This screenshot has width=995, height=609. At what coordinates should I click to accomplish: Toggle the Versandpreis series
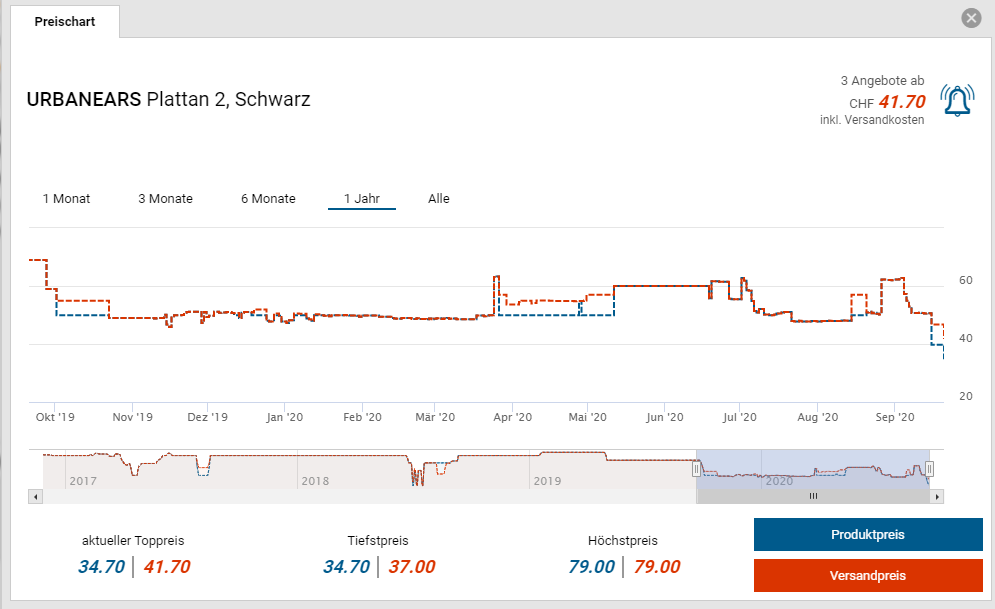point(867,576)
